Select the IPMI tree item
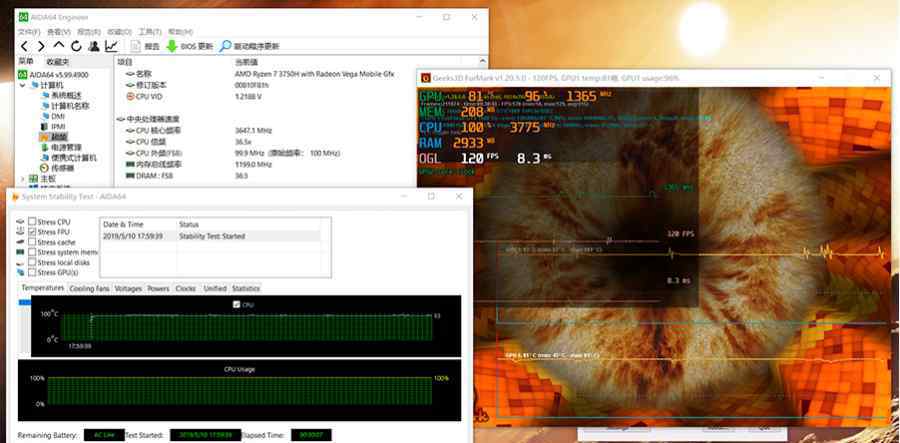Image resolution: width=900 pixels, height=443 pixels. coord(59,126)
